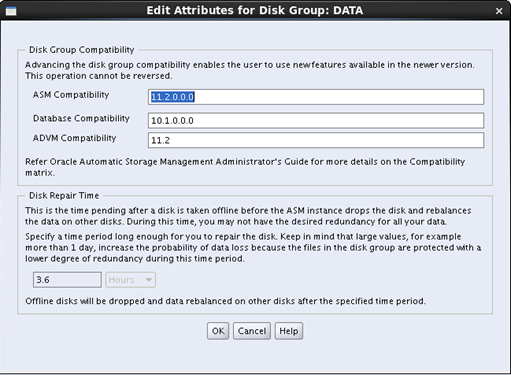Click the 'This operation cannot be reversed' text
Image resolution: width=511 pixels, height=375 pixels.
click(x=99, y=76)
